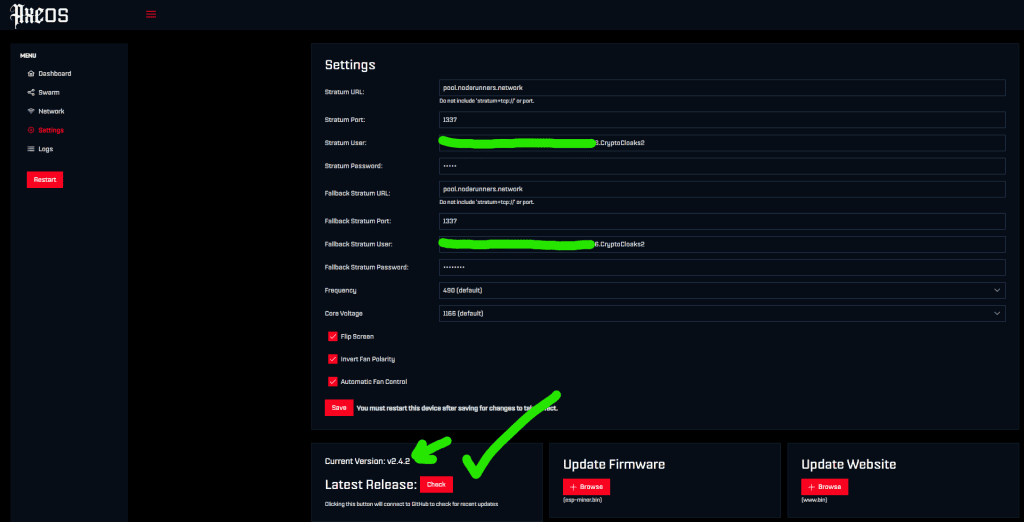This screenshot has height=522, width=1024.
Task: Click the Core Voltage label text
Action: [x=344, y=314]
